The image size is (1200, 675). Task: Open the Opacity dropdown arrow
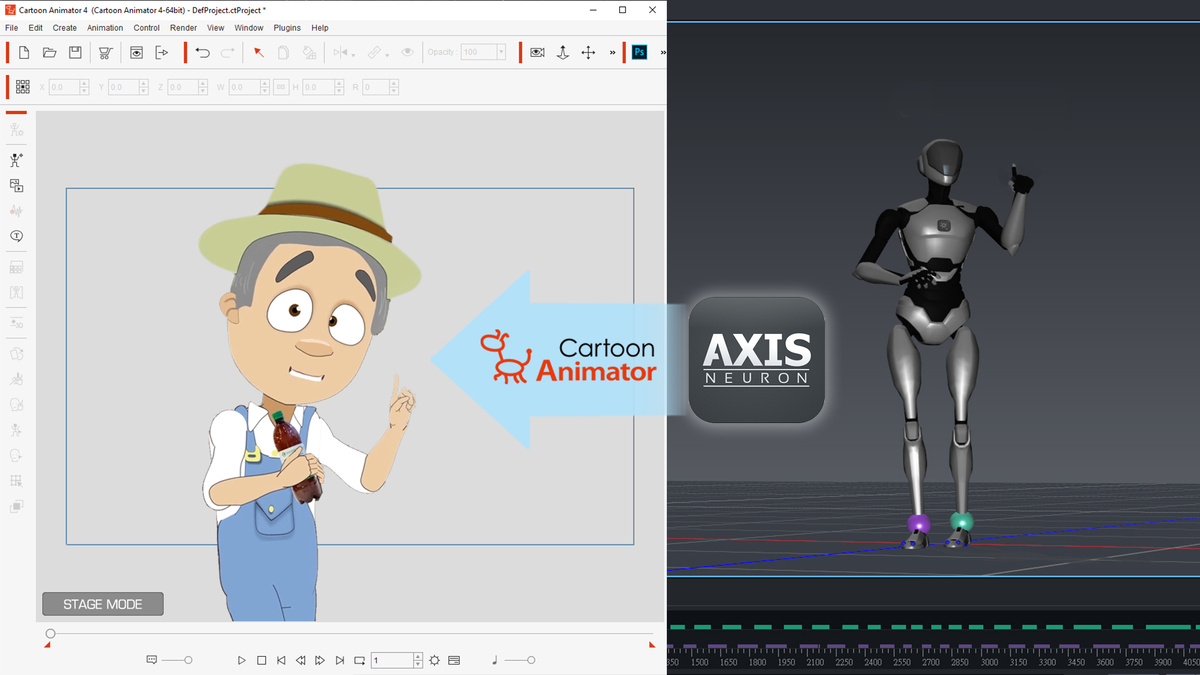[501, 52]
